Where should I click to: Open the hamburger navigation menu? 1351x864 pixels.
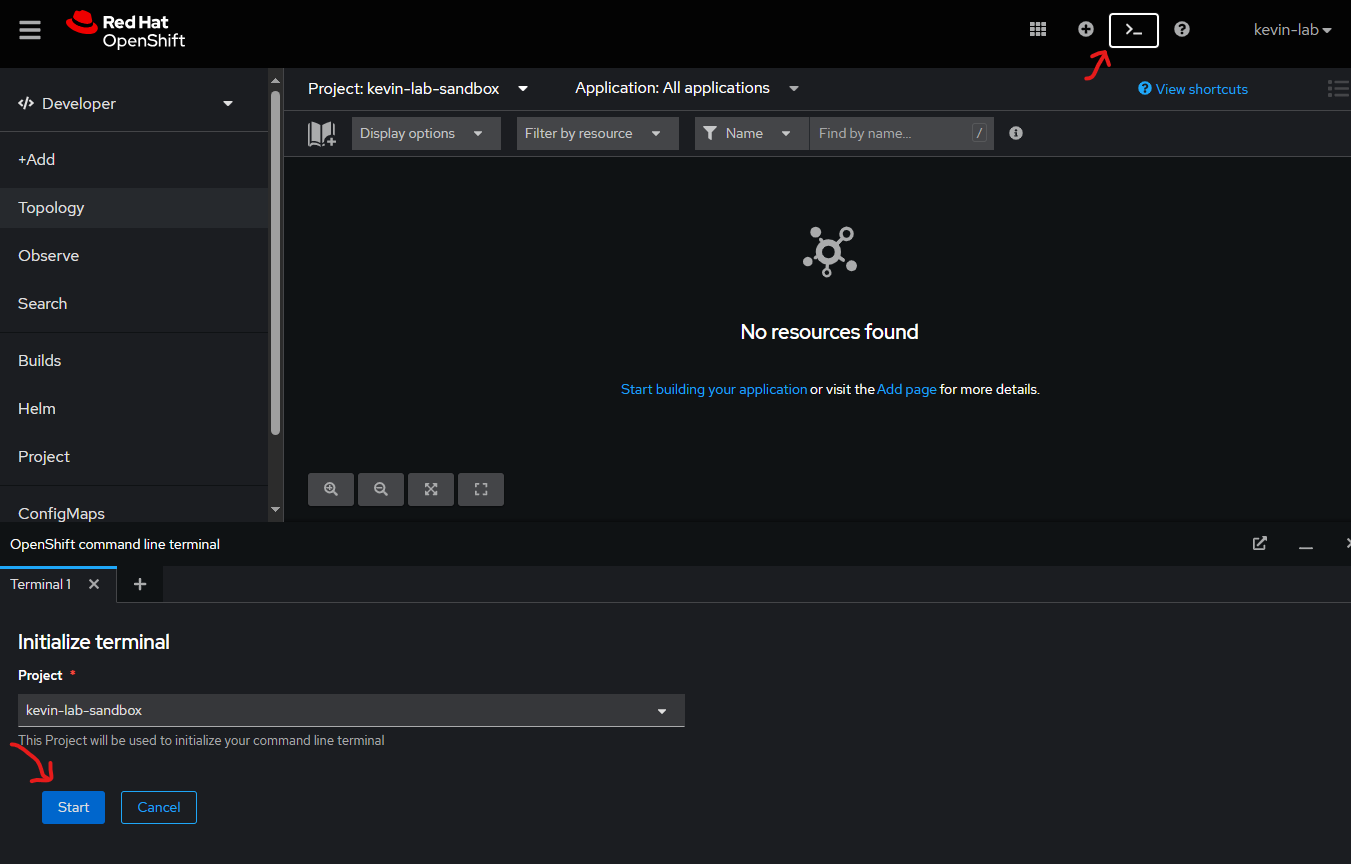[30, 30]
